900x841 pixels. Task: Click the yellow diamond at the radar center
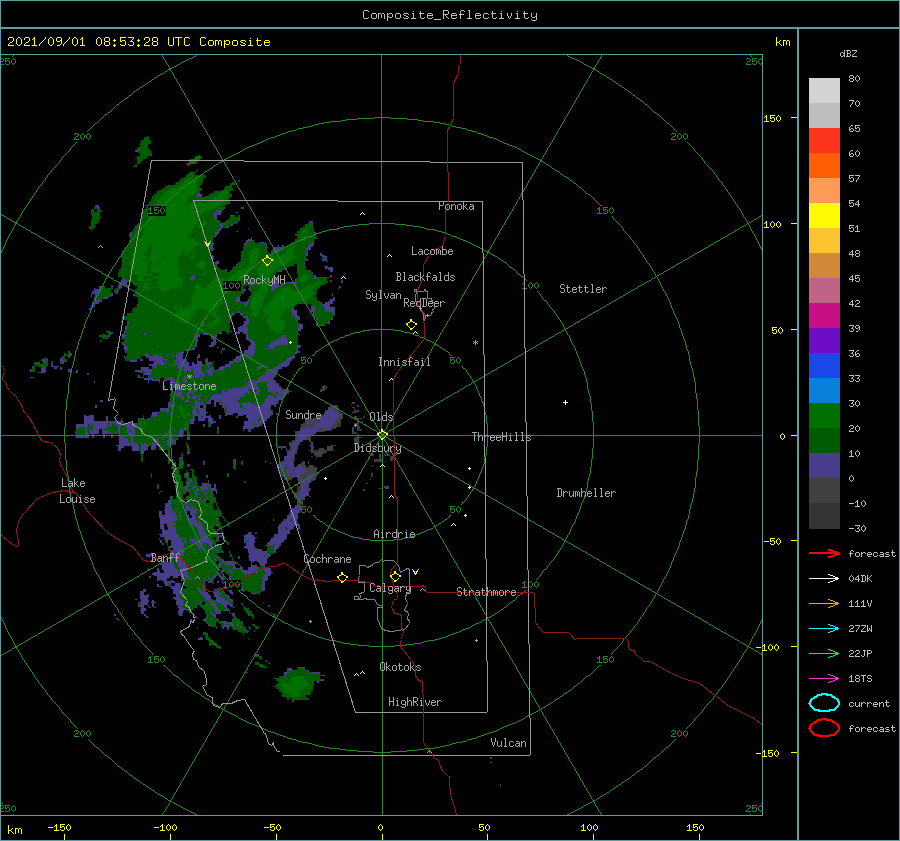point(382,435)
